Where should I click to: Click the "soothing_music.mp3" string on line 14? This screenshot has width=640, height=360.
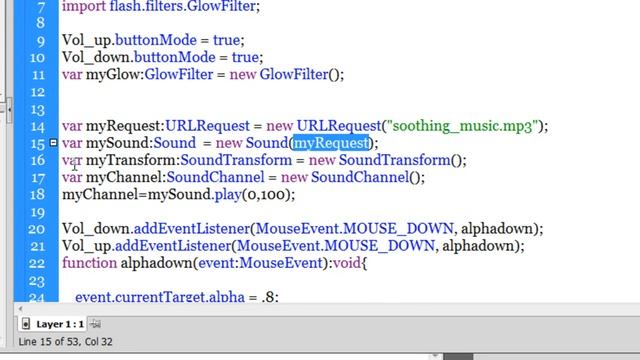coord(462,126)
